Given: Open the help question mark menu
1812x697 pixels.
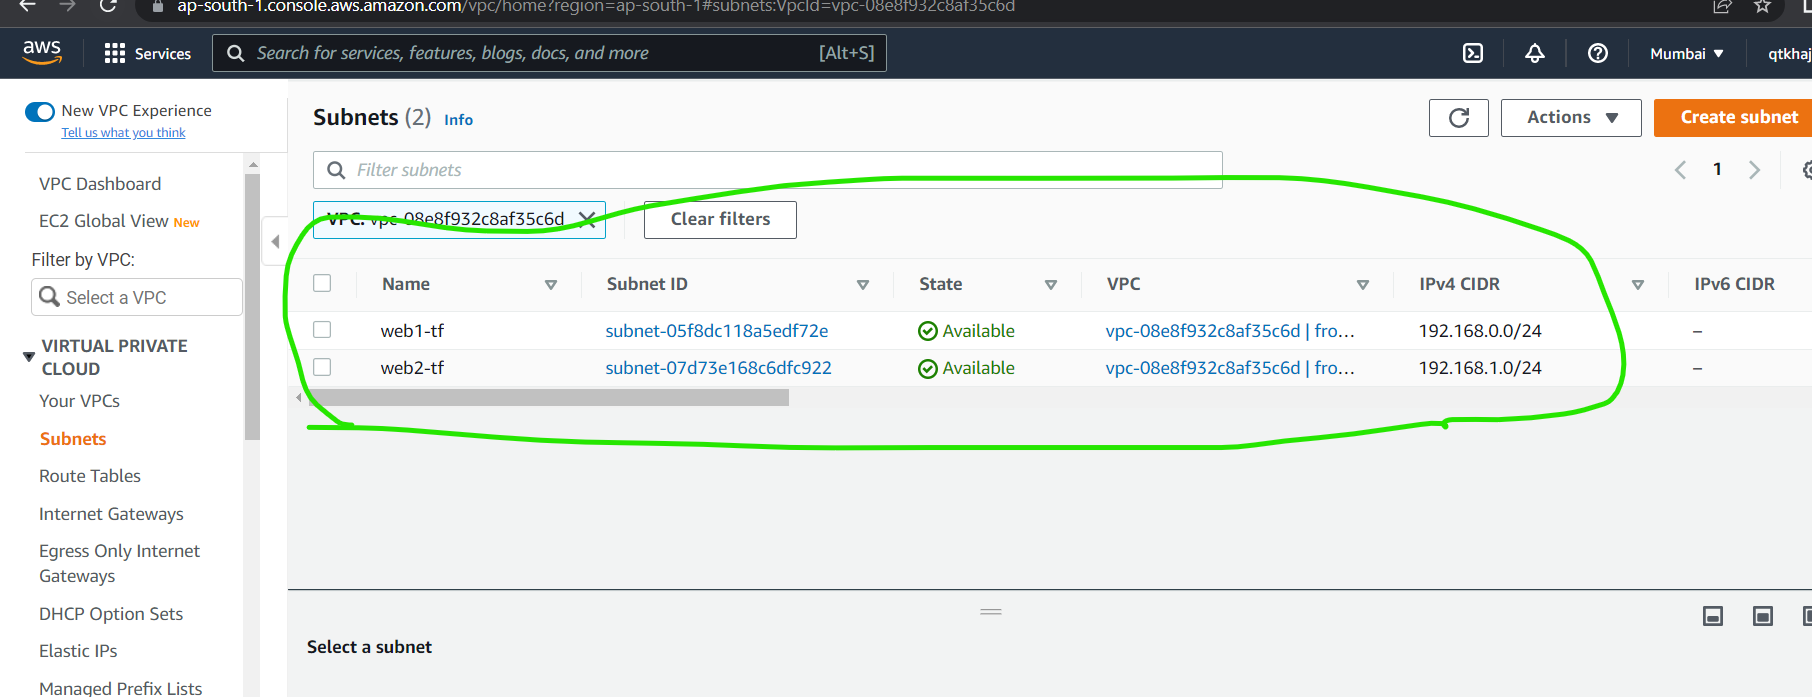Looking at the screenshot, I should [1598, 53].
